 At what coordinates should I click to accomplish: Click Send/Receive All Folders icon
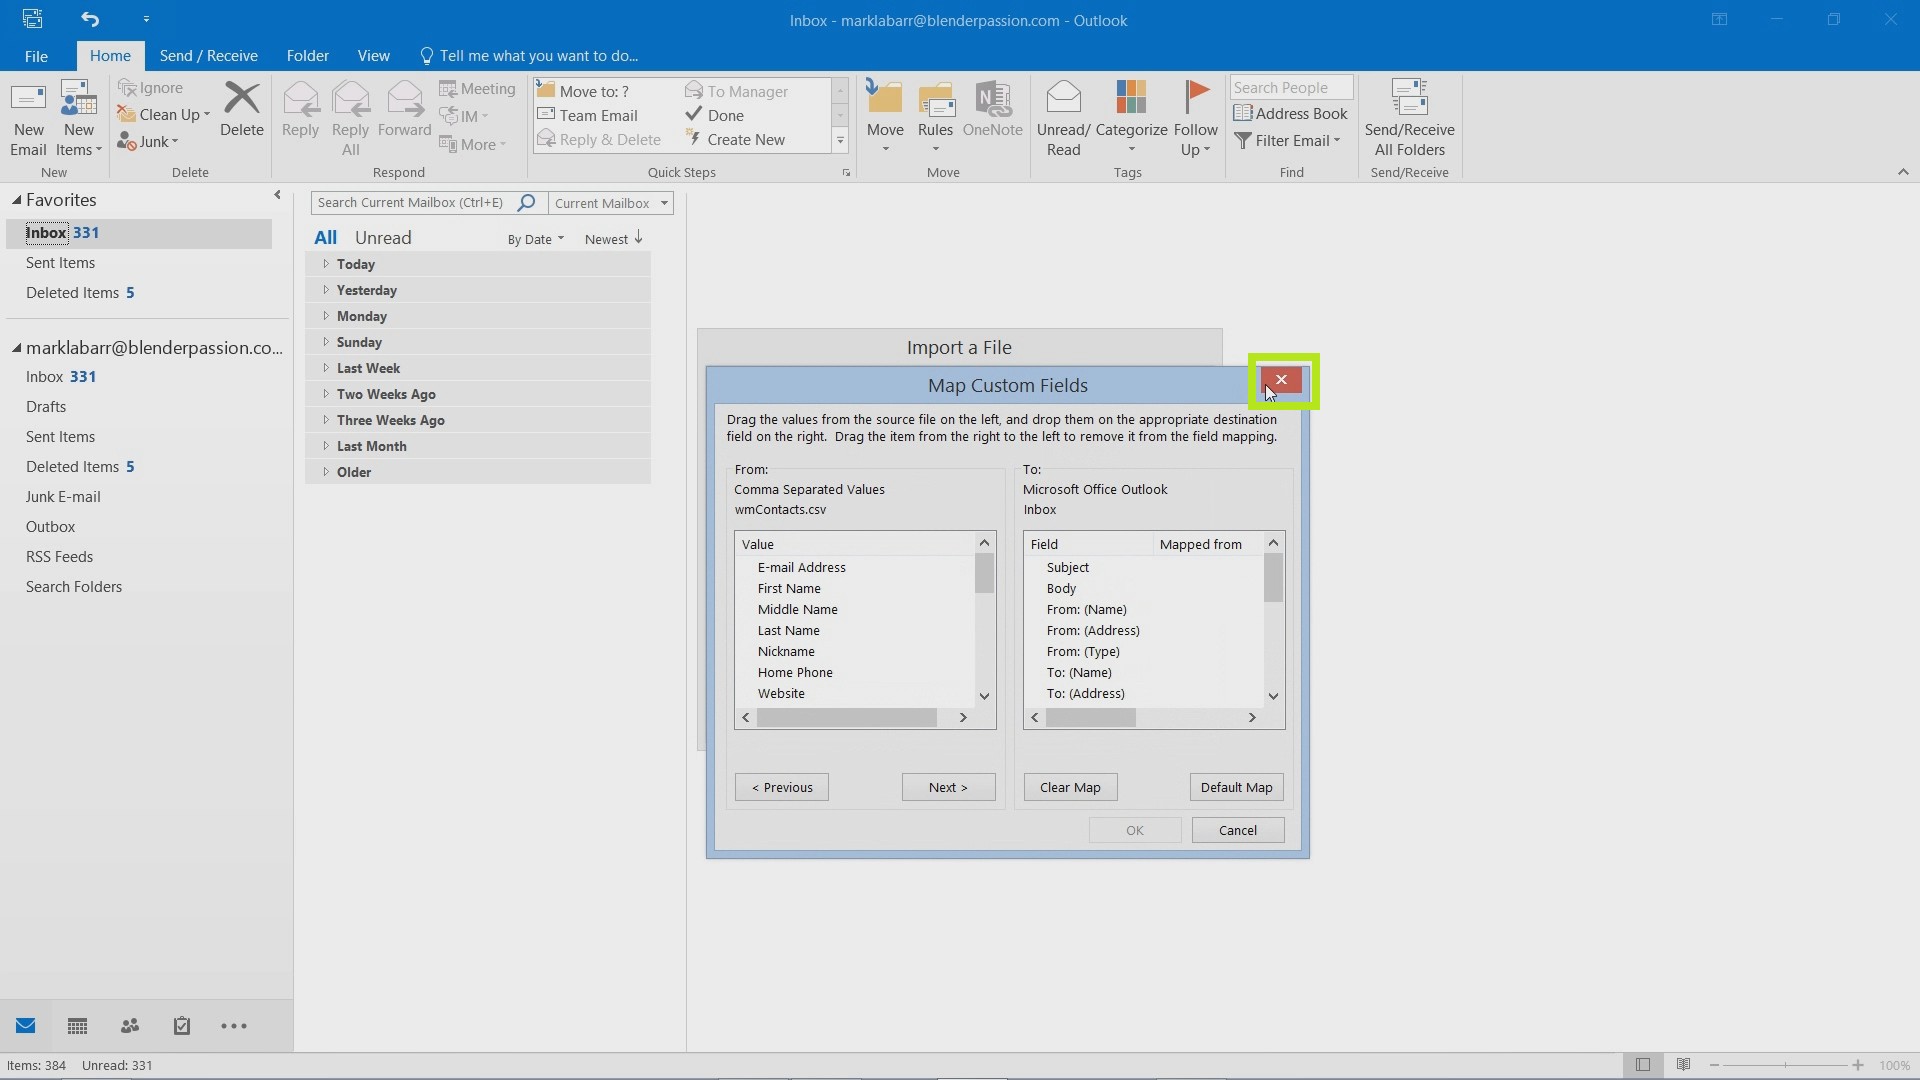[1409, 118]
